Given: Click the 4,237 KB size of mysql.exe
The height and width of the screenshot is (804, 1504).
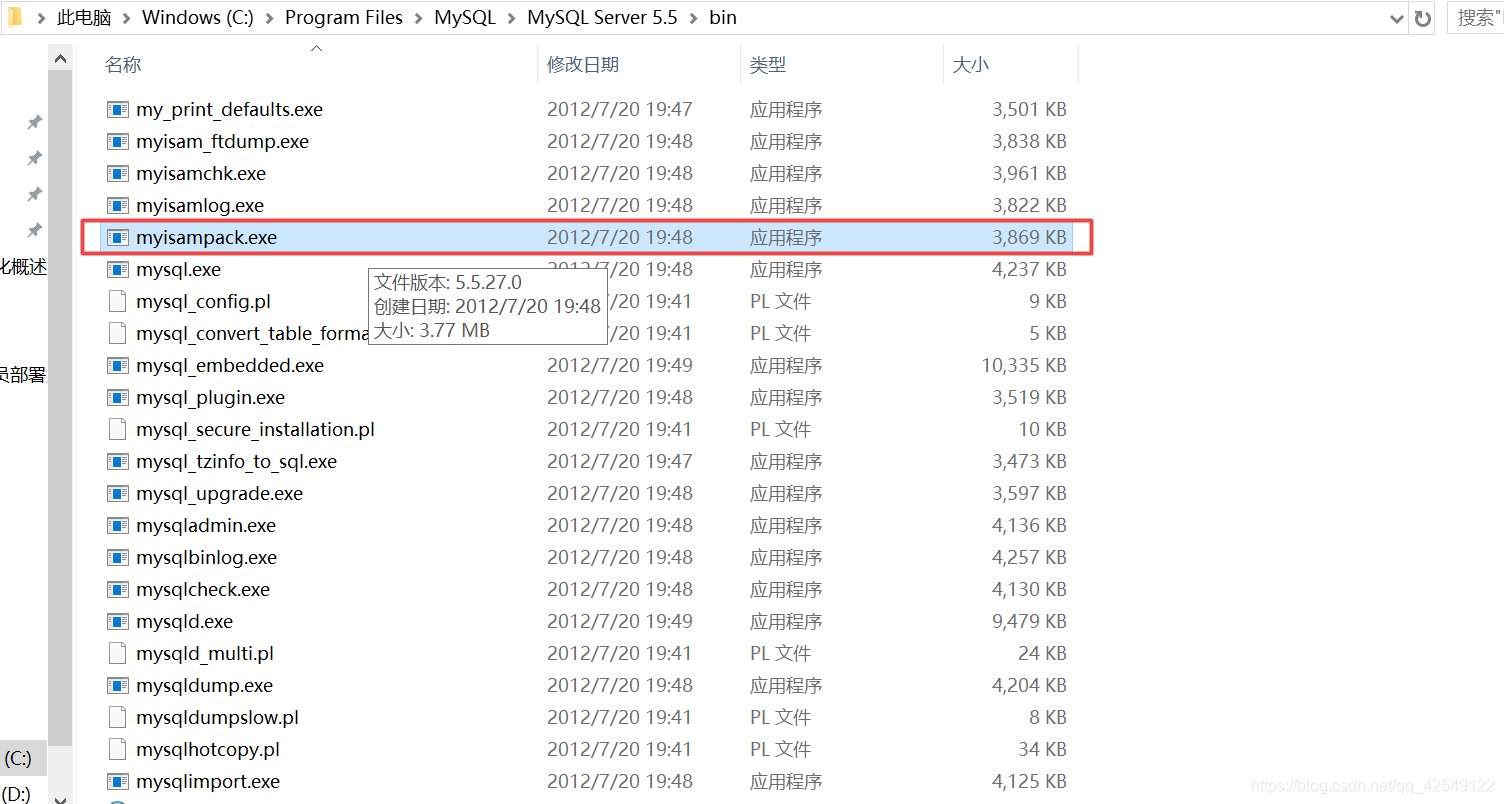Looking at the screenshot, I should [1029, 270].
